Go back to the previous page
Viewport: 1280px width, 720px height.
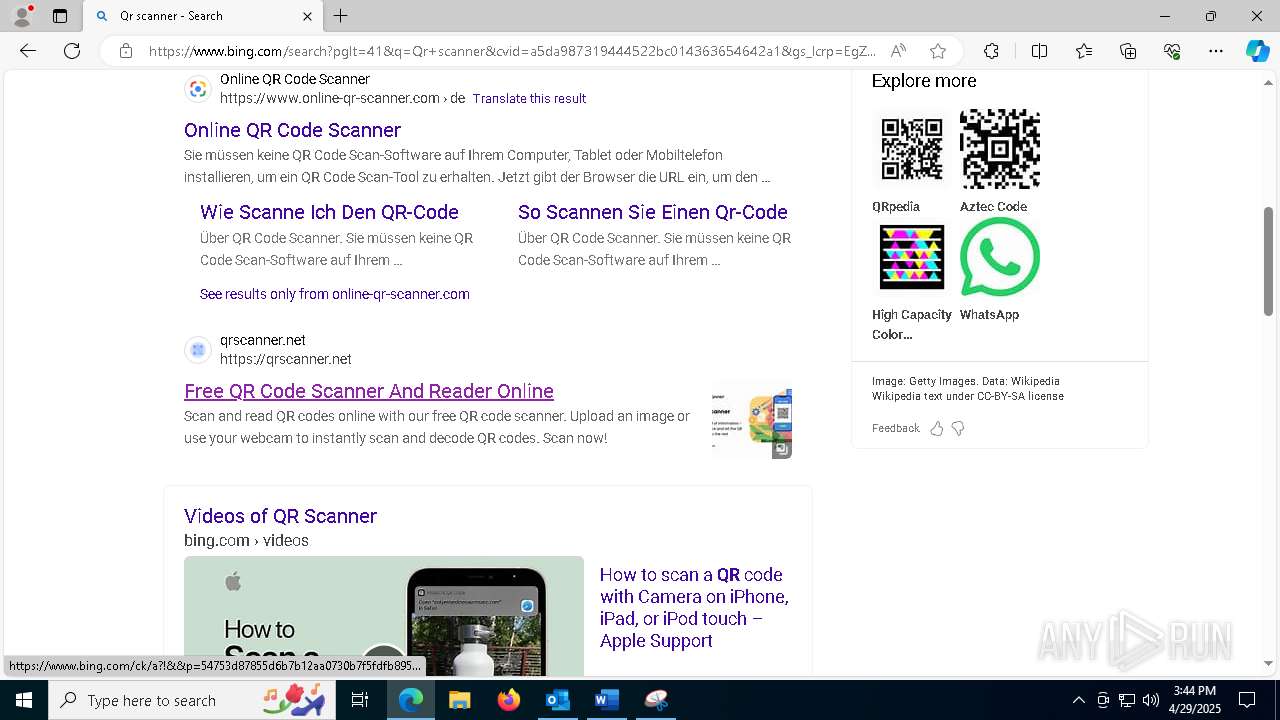[x=28, y=51]
